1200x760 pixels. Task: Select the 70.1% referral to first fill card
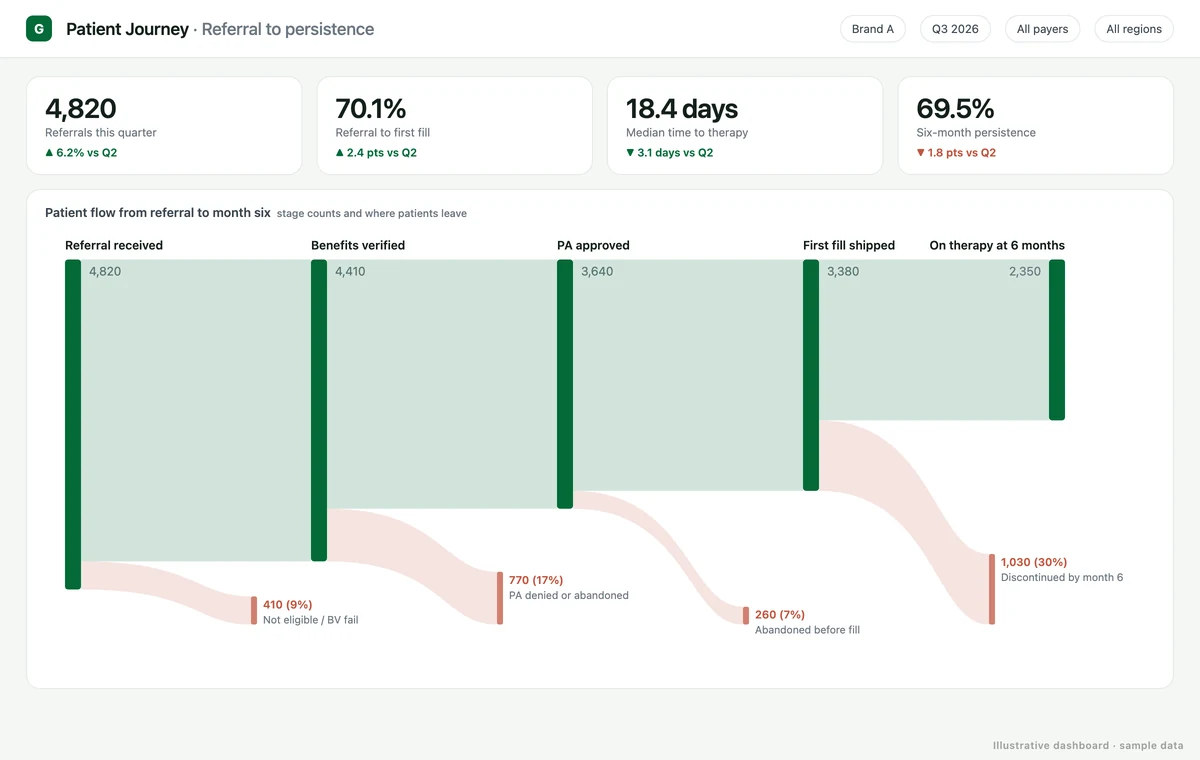(455, 126)
